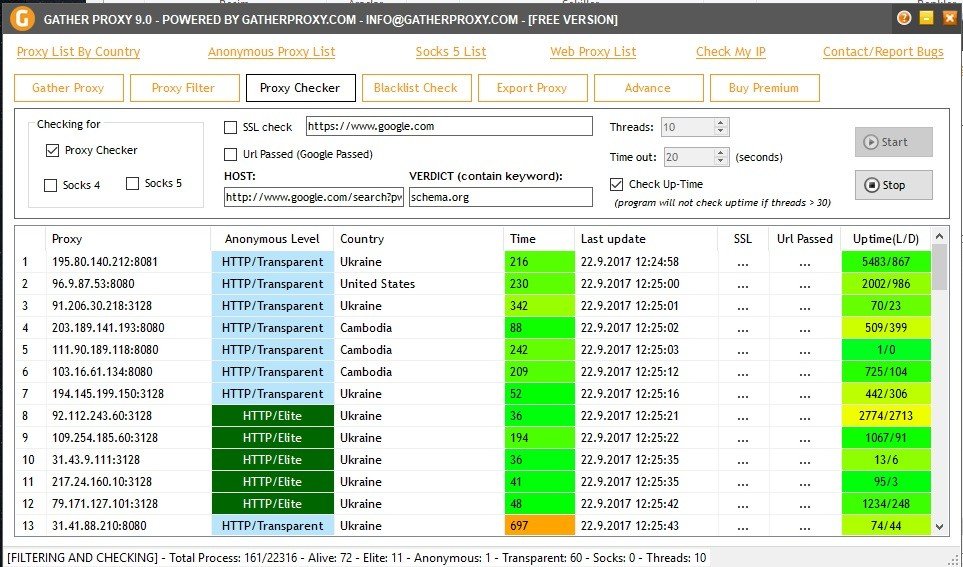Click the proxy list scroll down arrow
The height and width of the screenshot is (567, 963).
939,526
